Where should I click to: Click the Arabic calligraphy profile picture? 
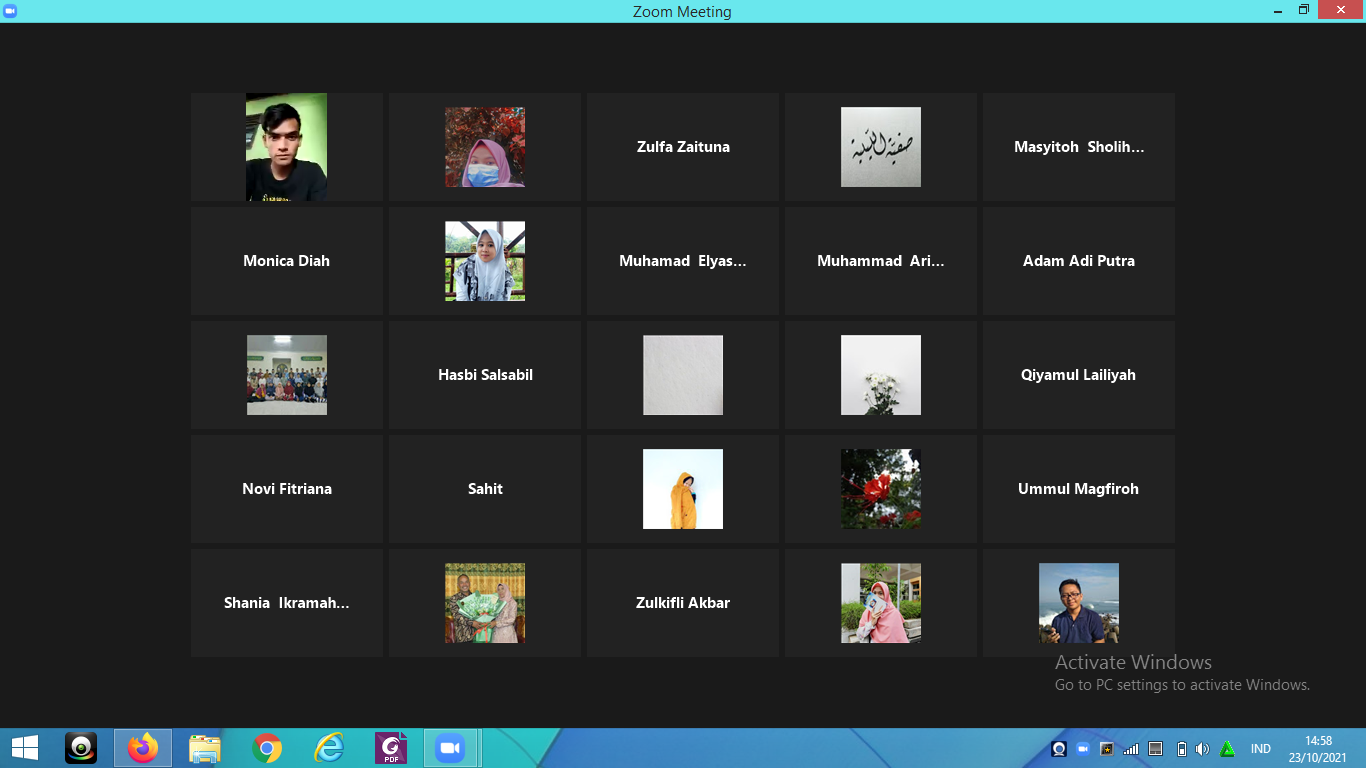tap(881, 147)
